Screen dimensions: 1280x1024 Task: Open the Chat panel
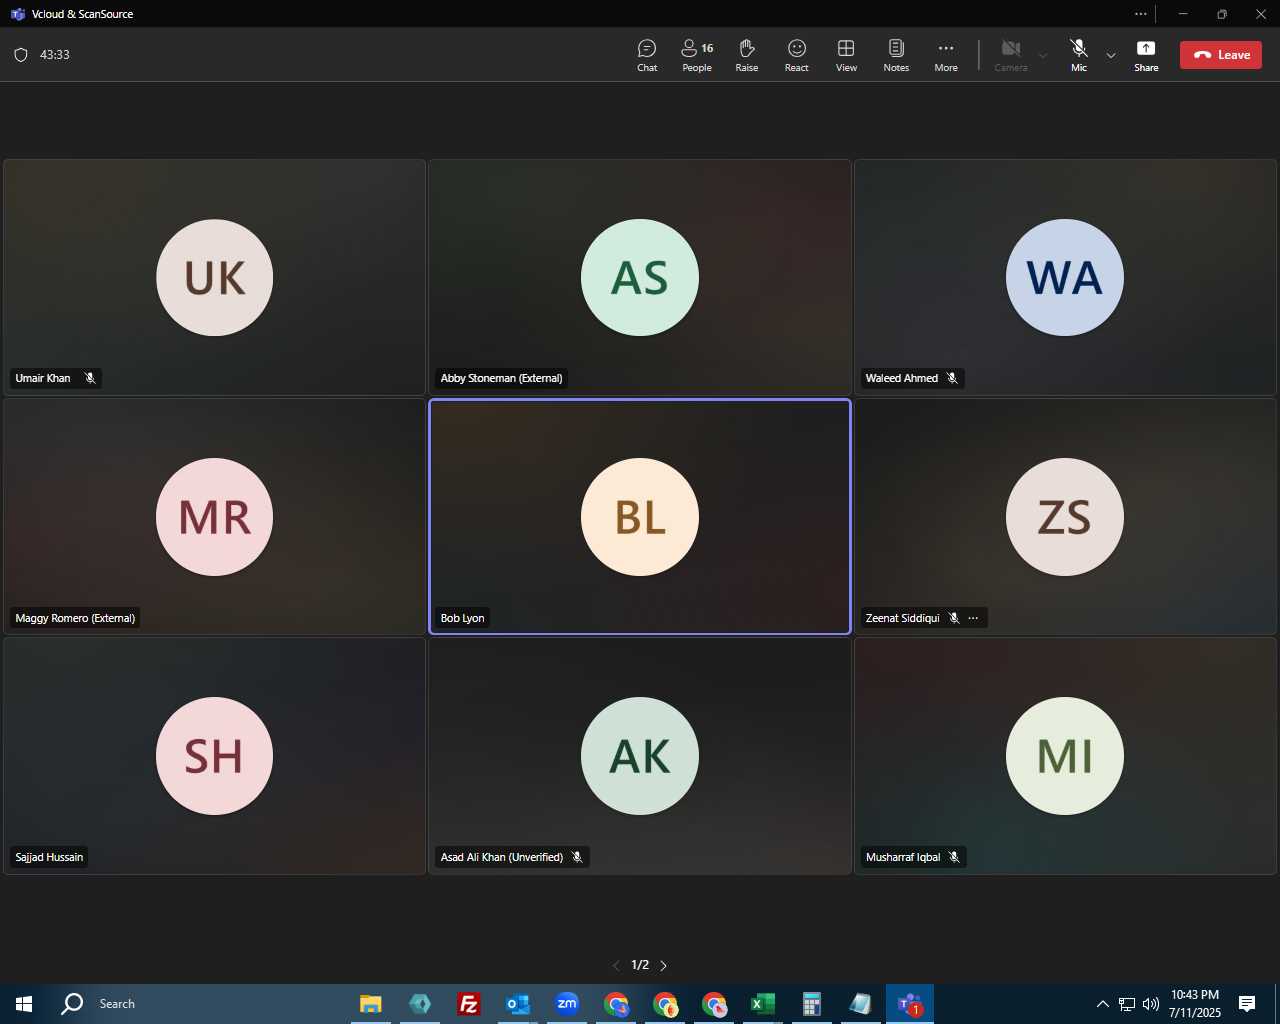[x=647, y=55]
